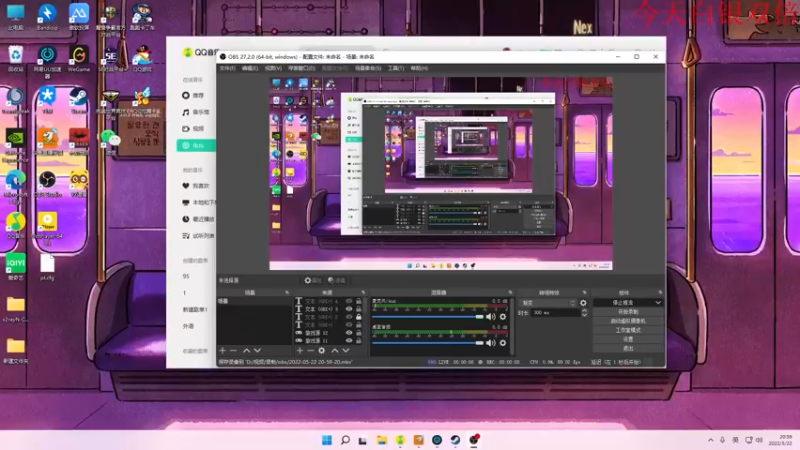Image resolution: width=800 pixels, height=450 pixels.
Task: Open Search from the taskbar
Action: 345,440
